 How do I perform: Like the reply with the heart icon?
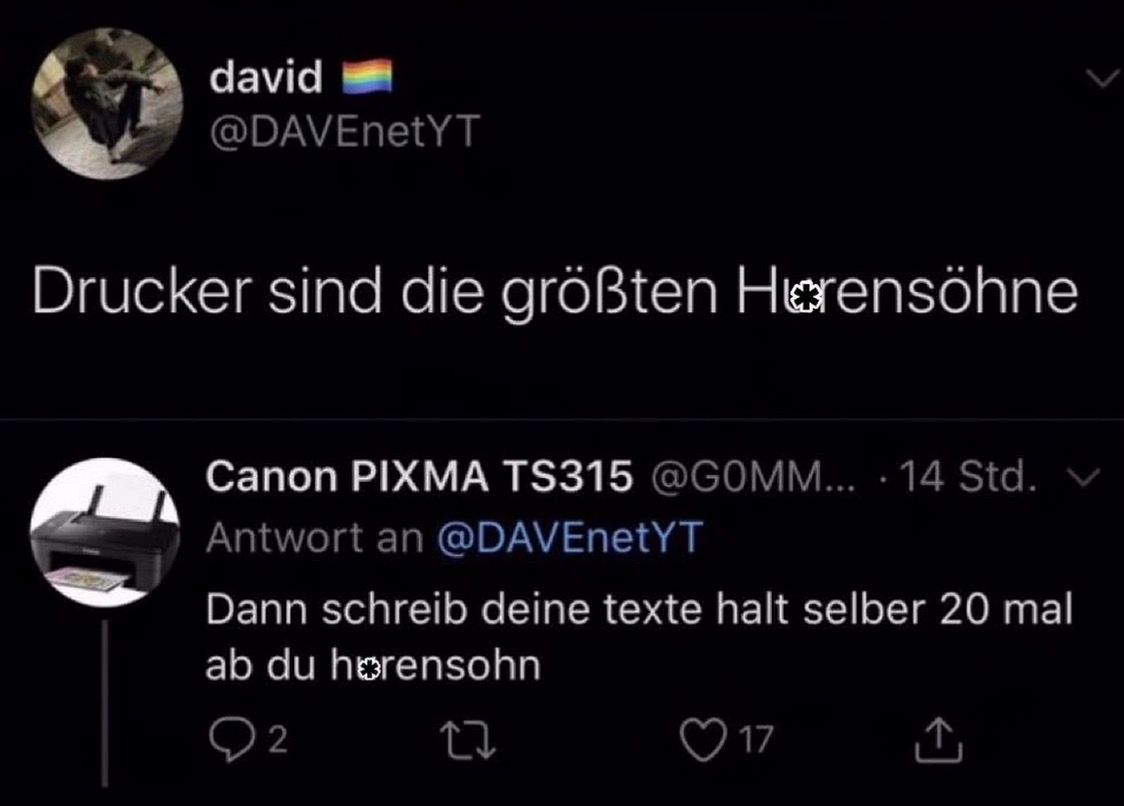[x=702, y=740]
